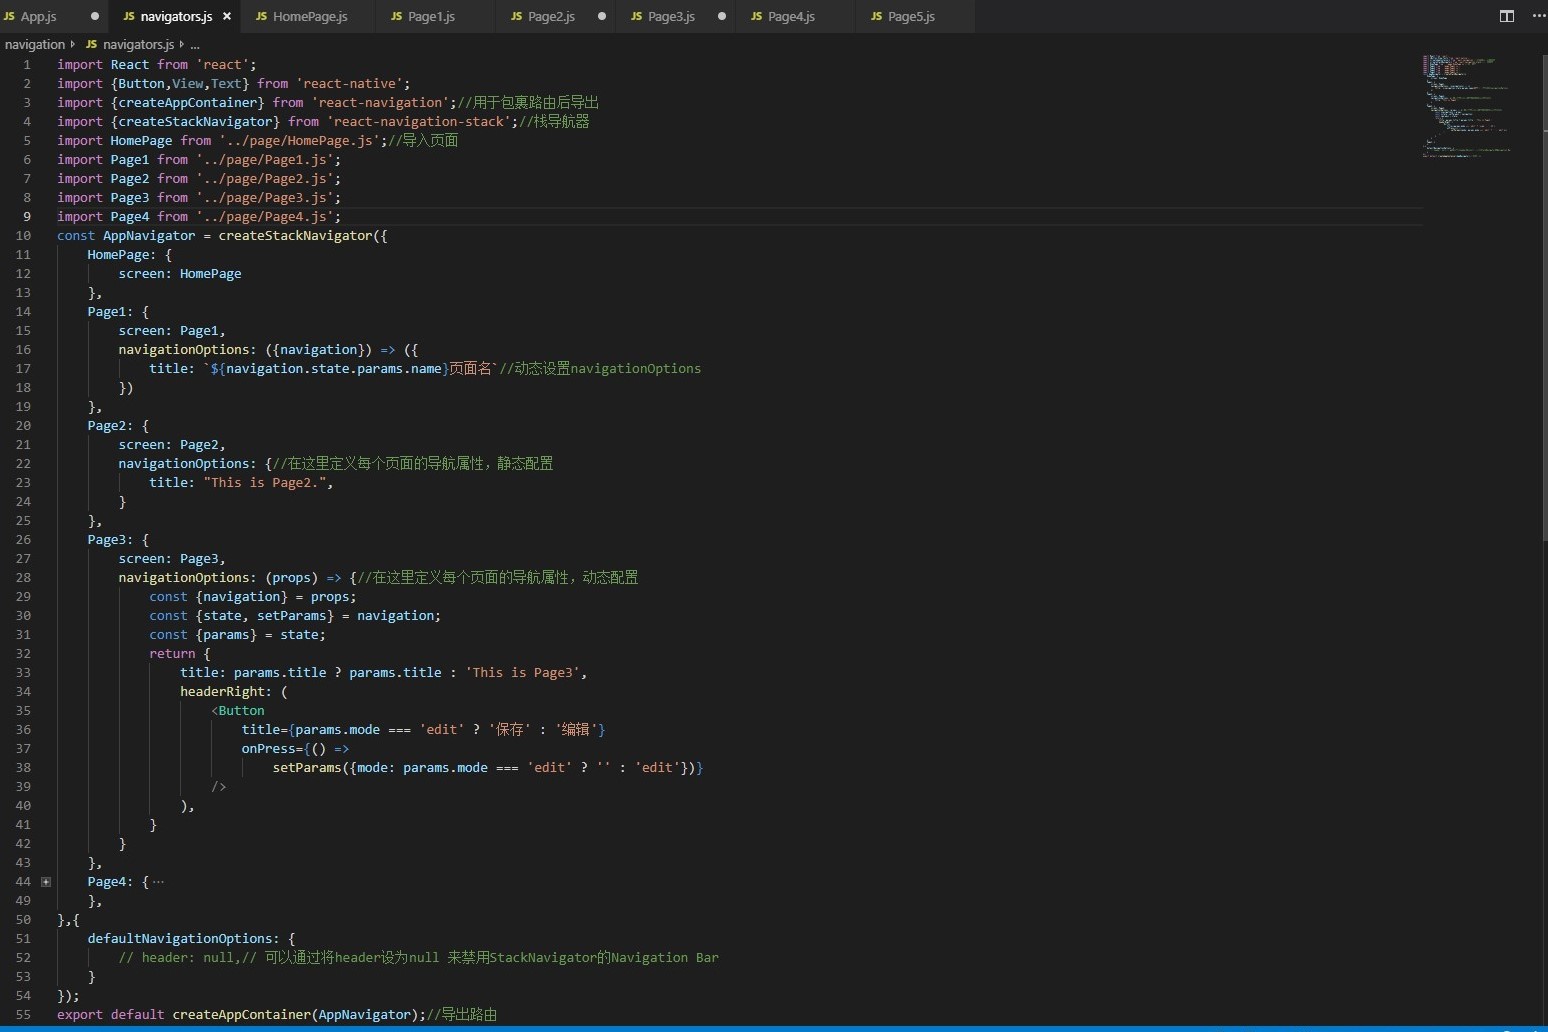Expand the folded Page4 block at line 44
The width and height of the screenshot is (1548, 1032).
point(46,882)
